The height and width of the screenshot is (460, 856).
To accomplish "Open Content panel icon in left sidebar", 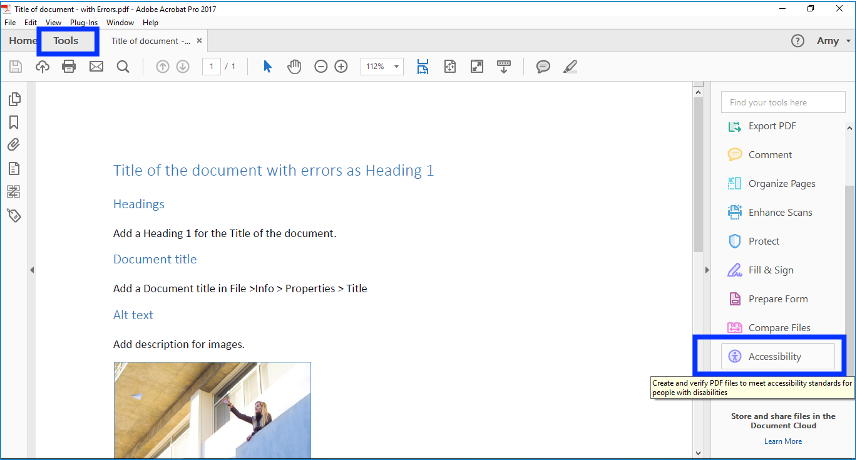I will (x=14, y=169).
